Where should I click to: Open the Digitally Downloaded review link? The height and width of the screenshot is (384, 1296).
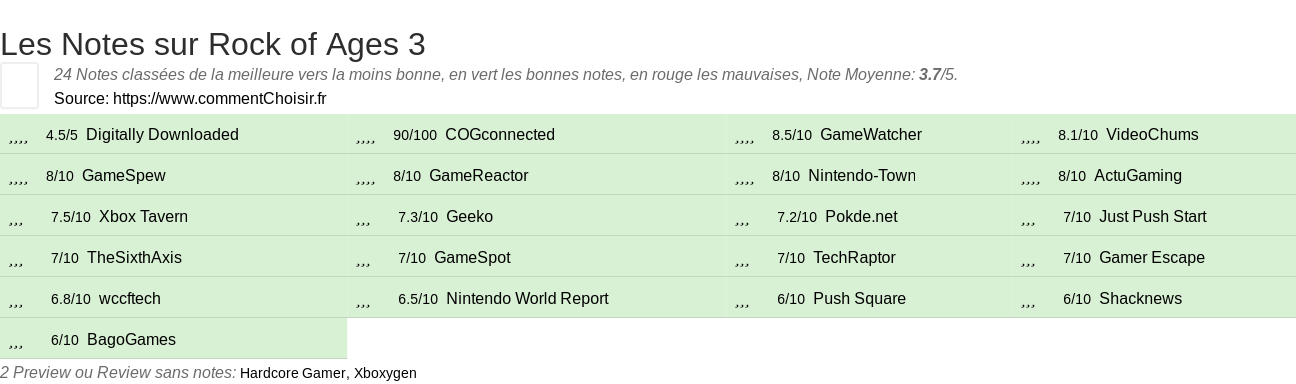tap(162, 134)
